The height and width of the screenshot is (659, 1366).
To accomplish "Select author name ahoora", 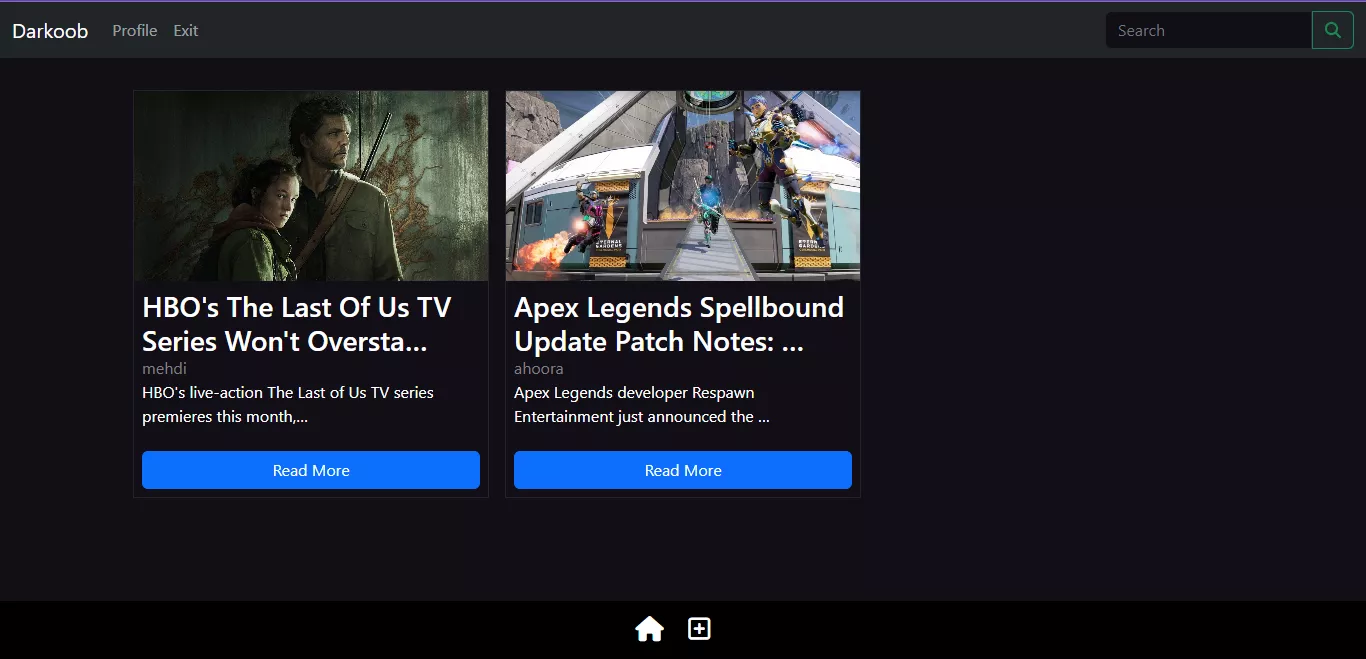I will (539, 369).
